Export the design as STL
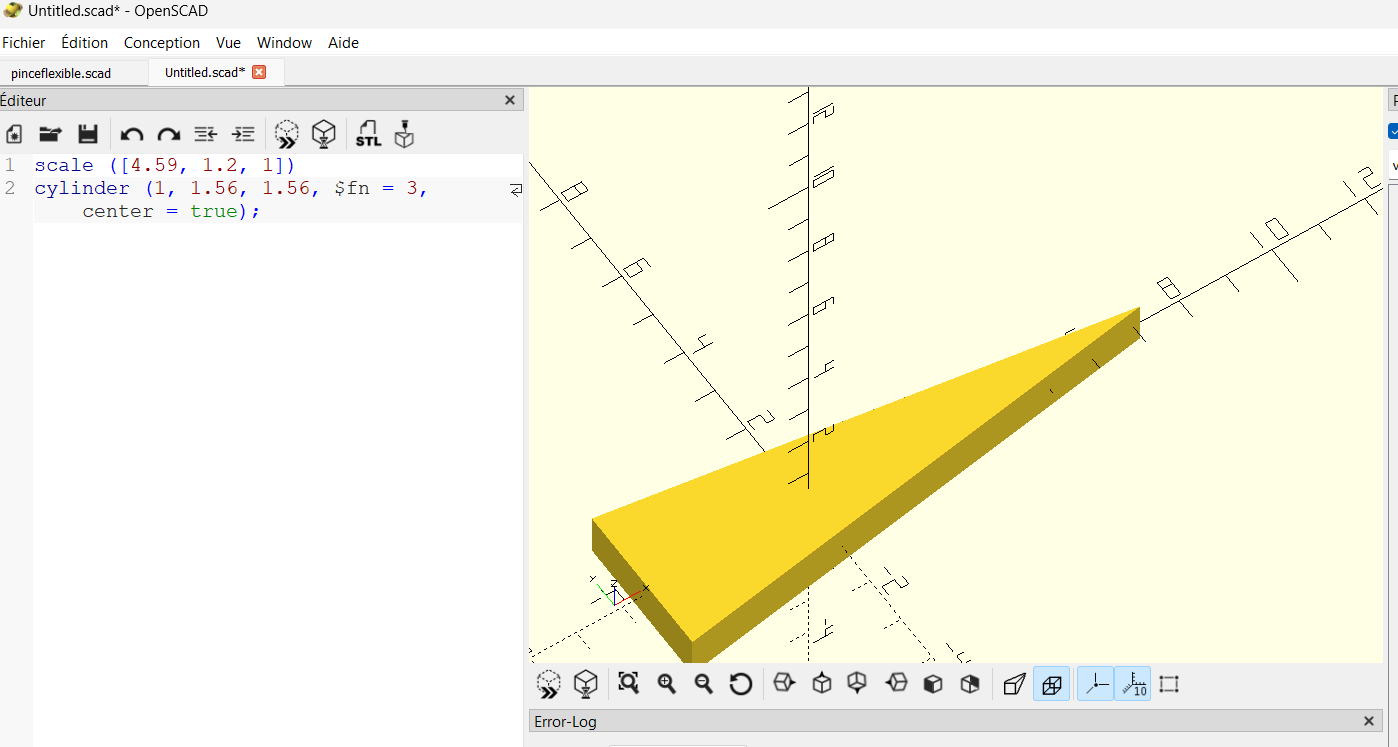 [368, 134]
